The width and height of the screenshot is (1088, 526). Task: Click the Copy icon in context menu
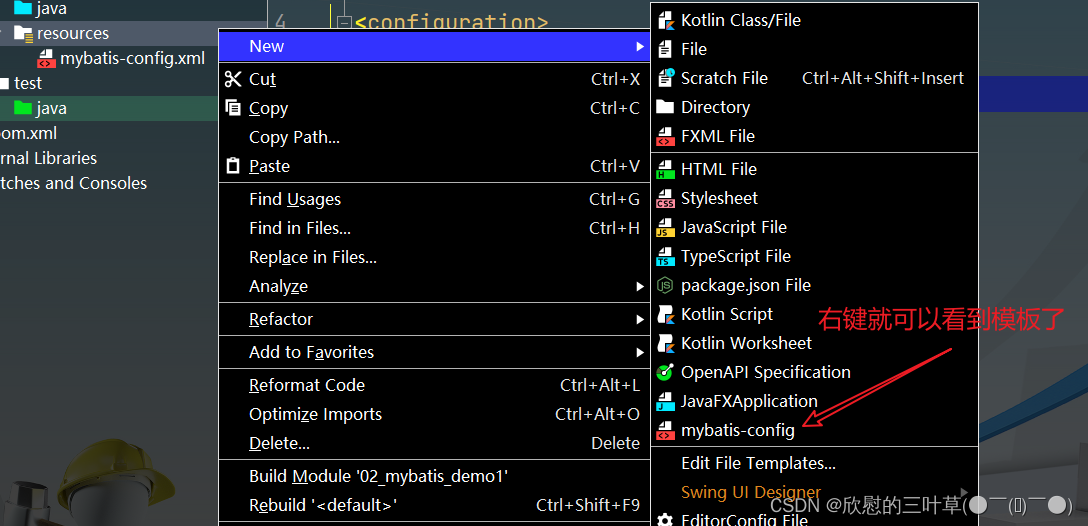pyautogui.click(x=233, y=108)
